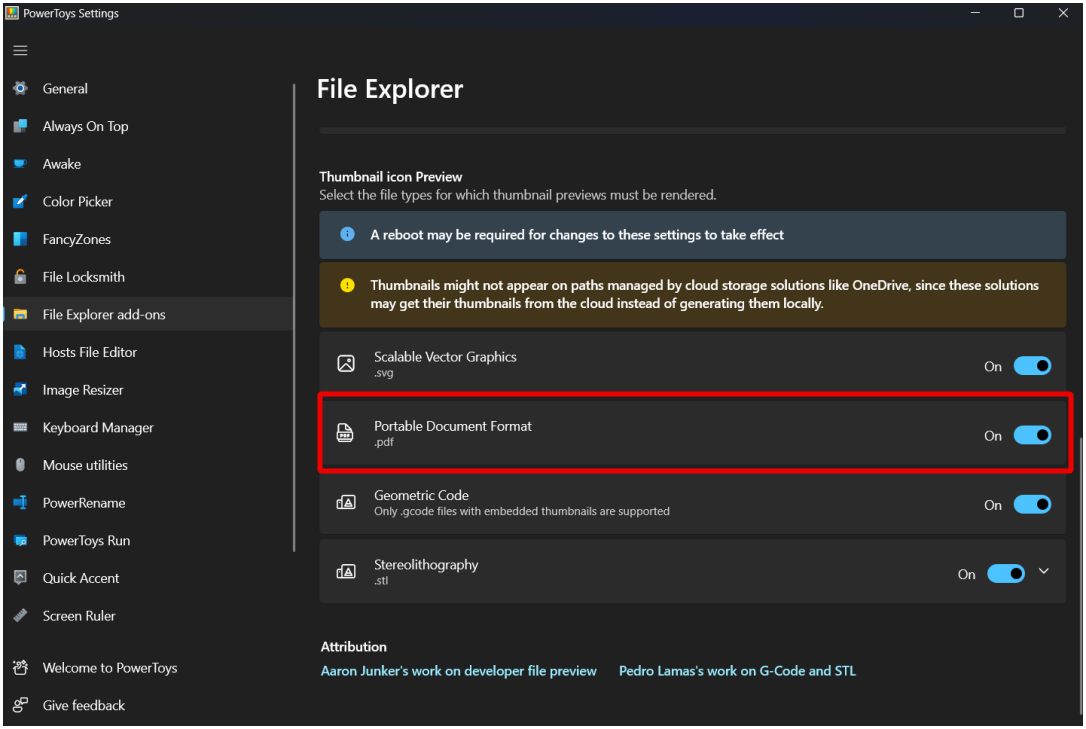
Task: Go to Mouse utilities settings
Action: (x=85, y=465)
